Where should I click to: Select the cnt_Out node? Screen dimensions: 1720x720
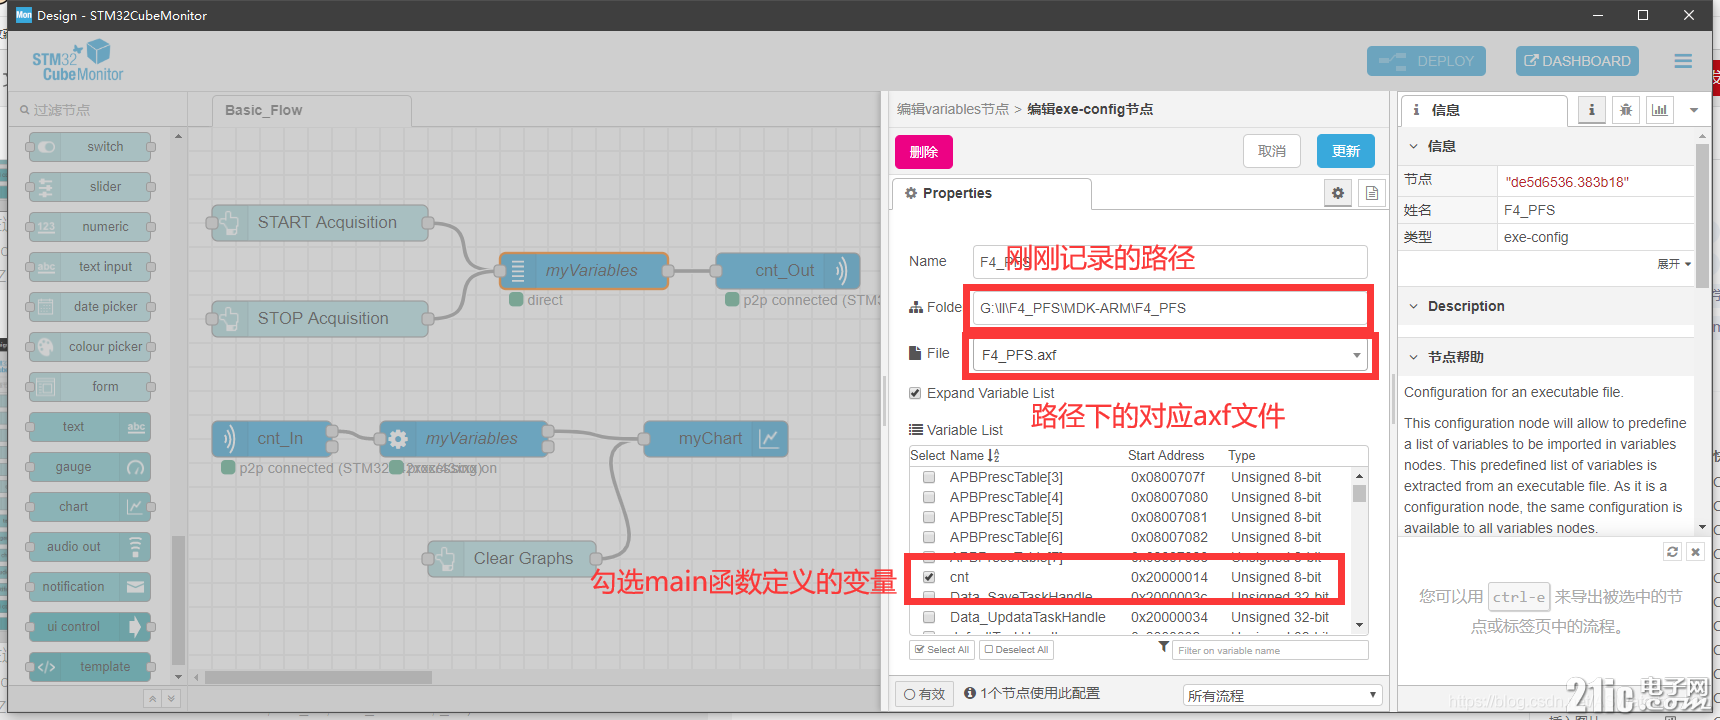788,271
